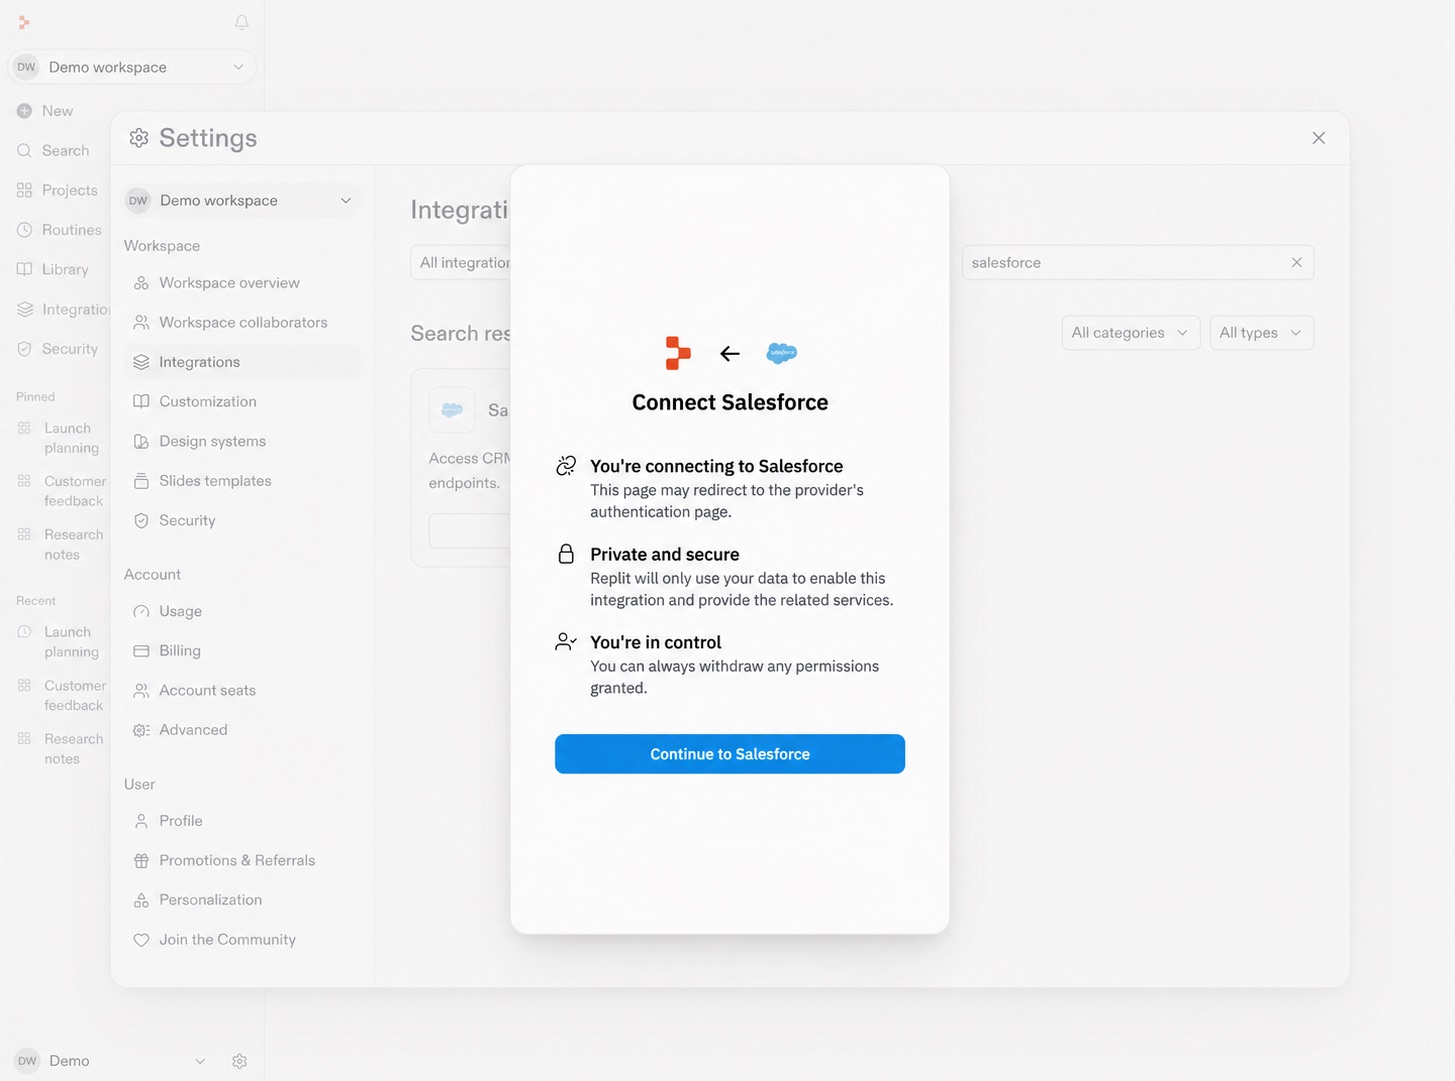Open Search in main sidebar

pos(54,151)
